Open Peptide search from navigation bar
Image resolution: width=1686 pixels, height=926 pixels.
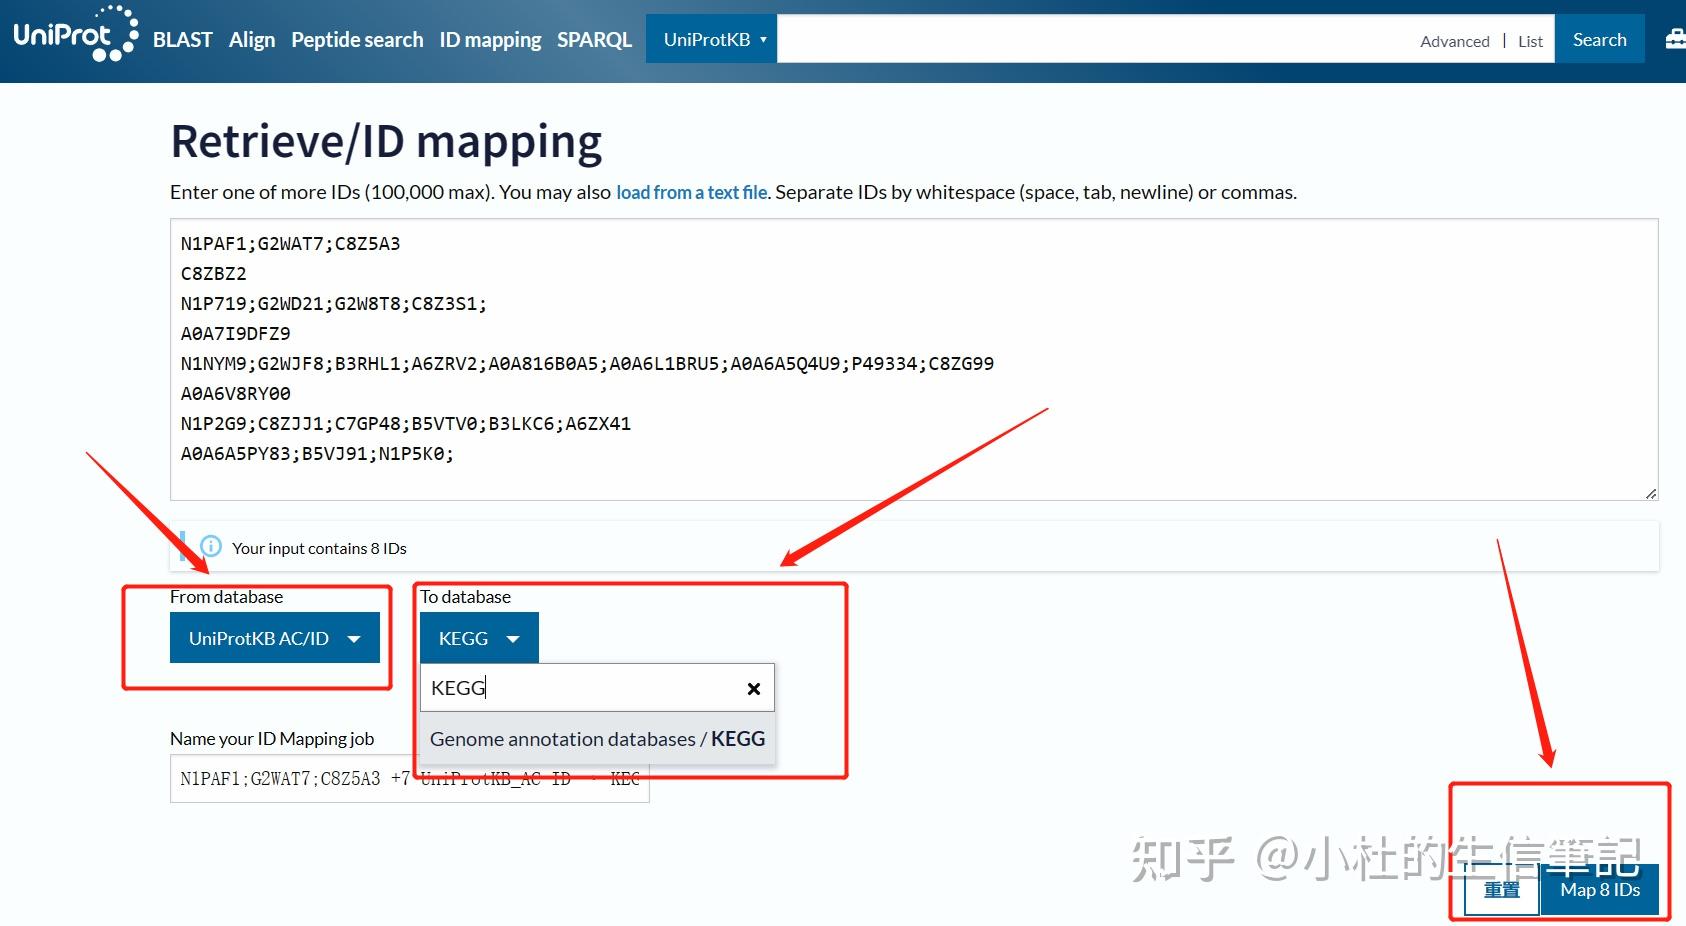(356, 39)
